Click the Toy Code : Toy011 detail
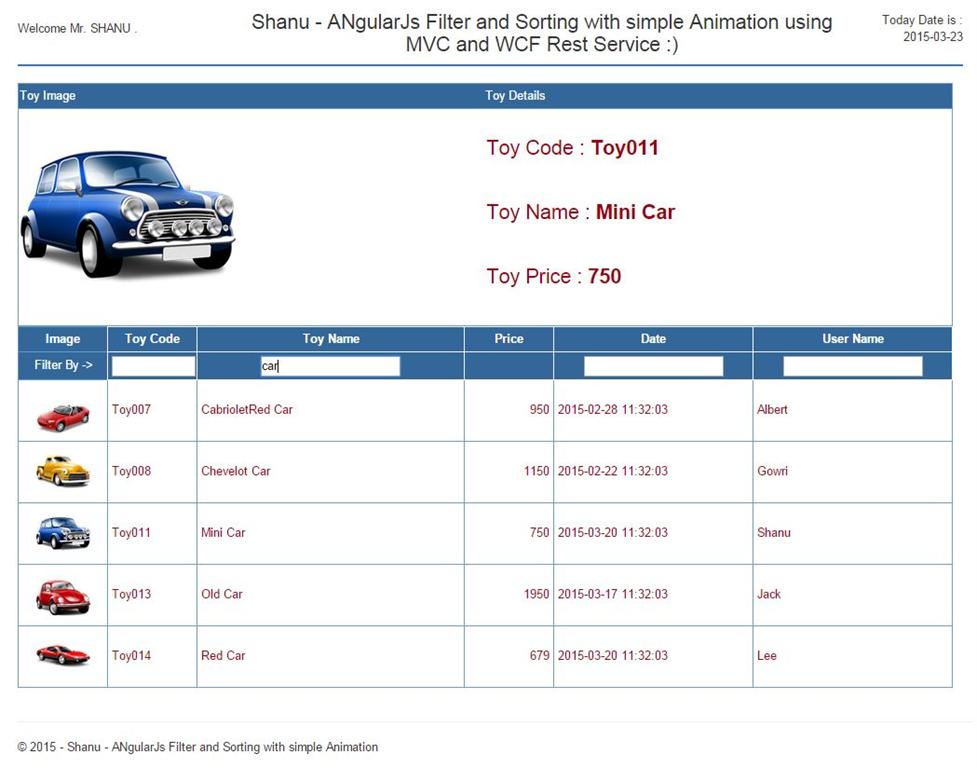This screenshot has height=768, width=977. coord(572,148)
